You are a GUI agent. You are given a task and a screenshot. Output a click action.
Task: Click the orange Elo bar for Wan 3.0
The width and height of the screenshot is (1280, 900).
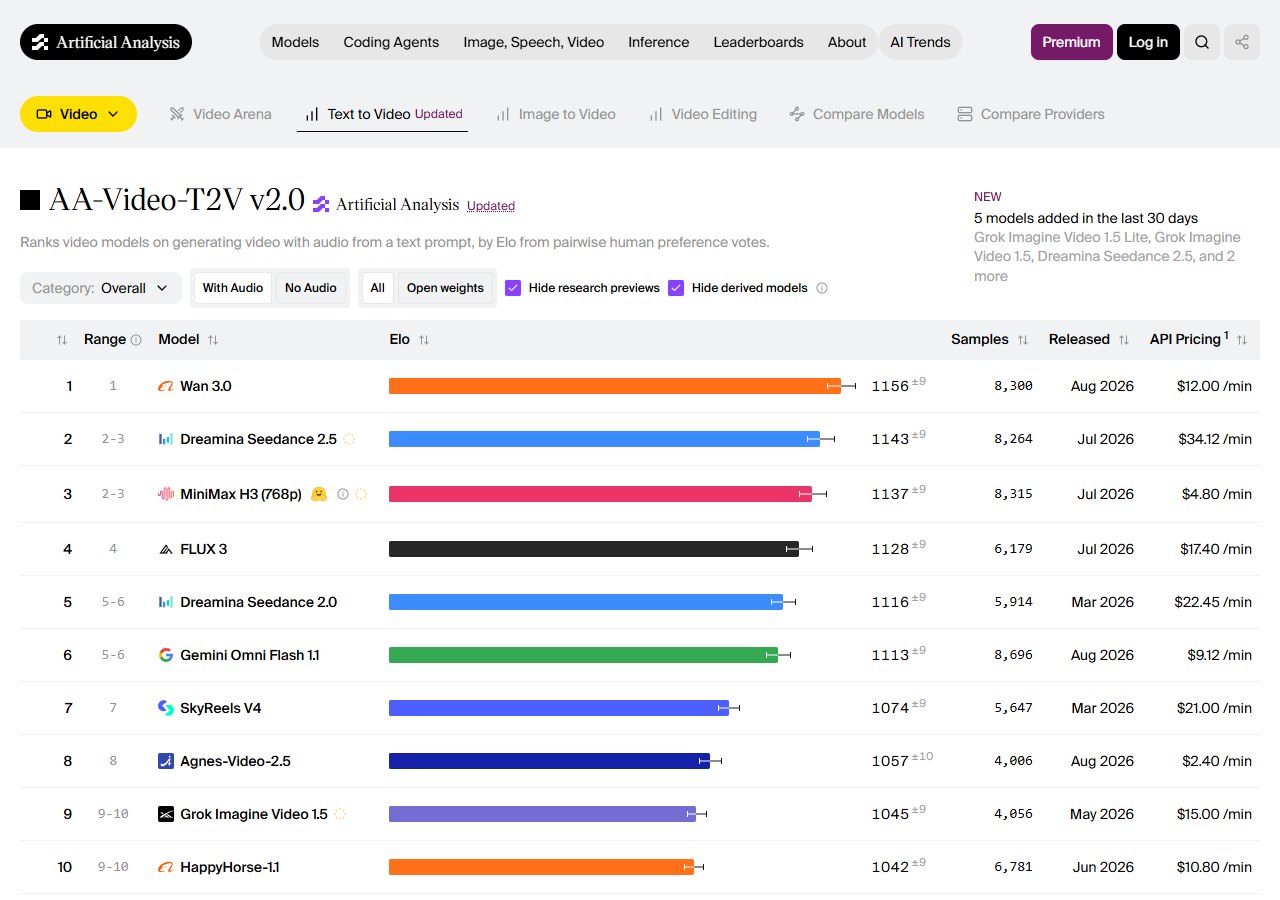(x=615, y=386)
